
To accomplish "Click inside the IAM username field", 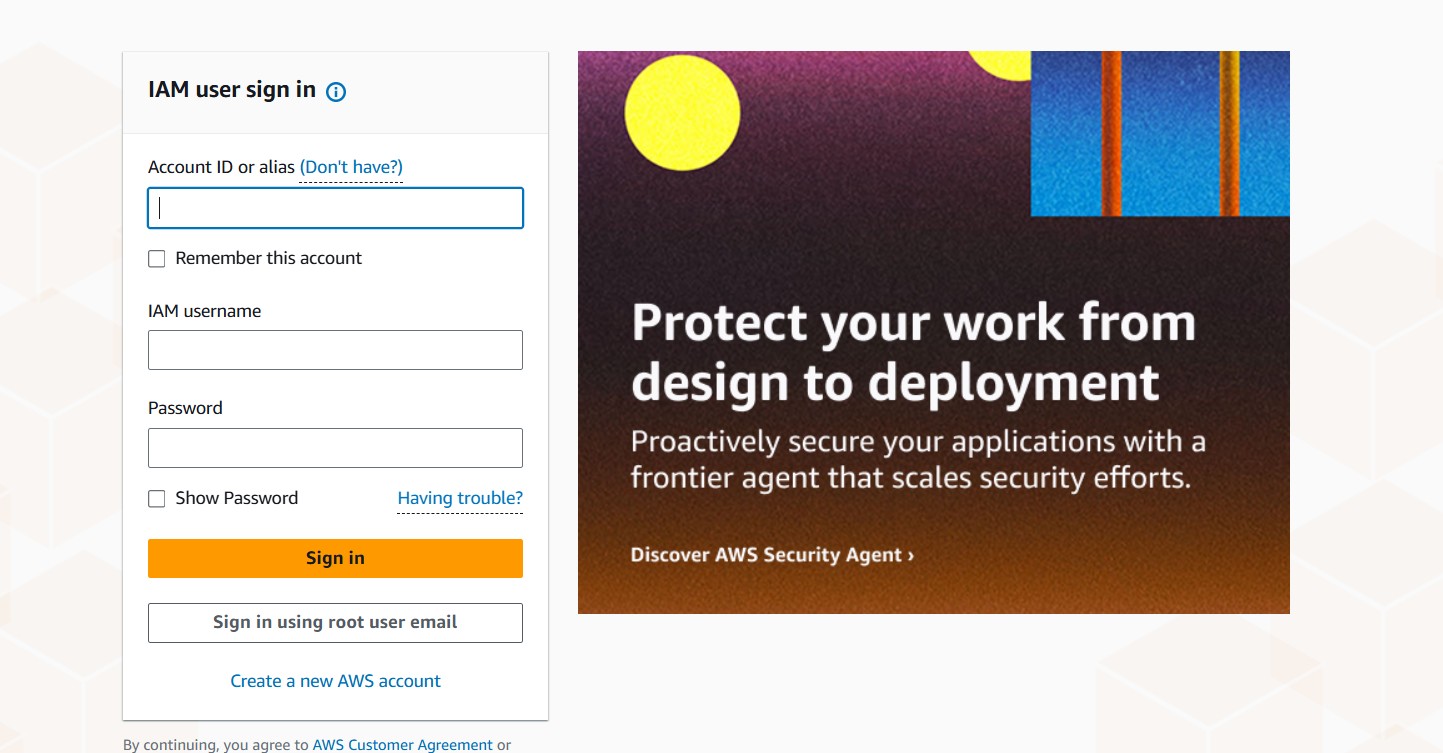I will pos(335,350).
